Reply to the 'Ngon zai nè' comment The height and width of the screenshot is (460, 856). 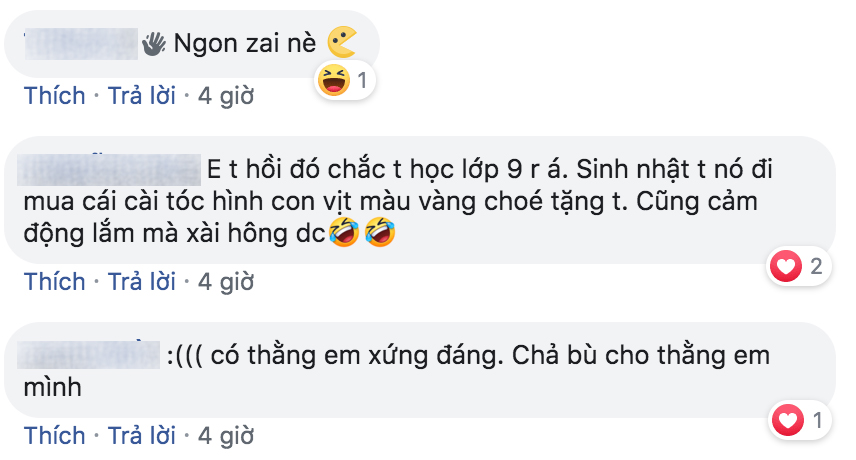(141, 96)
